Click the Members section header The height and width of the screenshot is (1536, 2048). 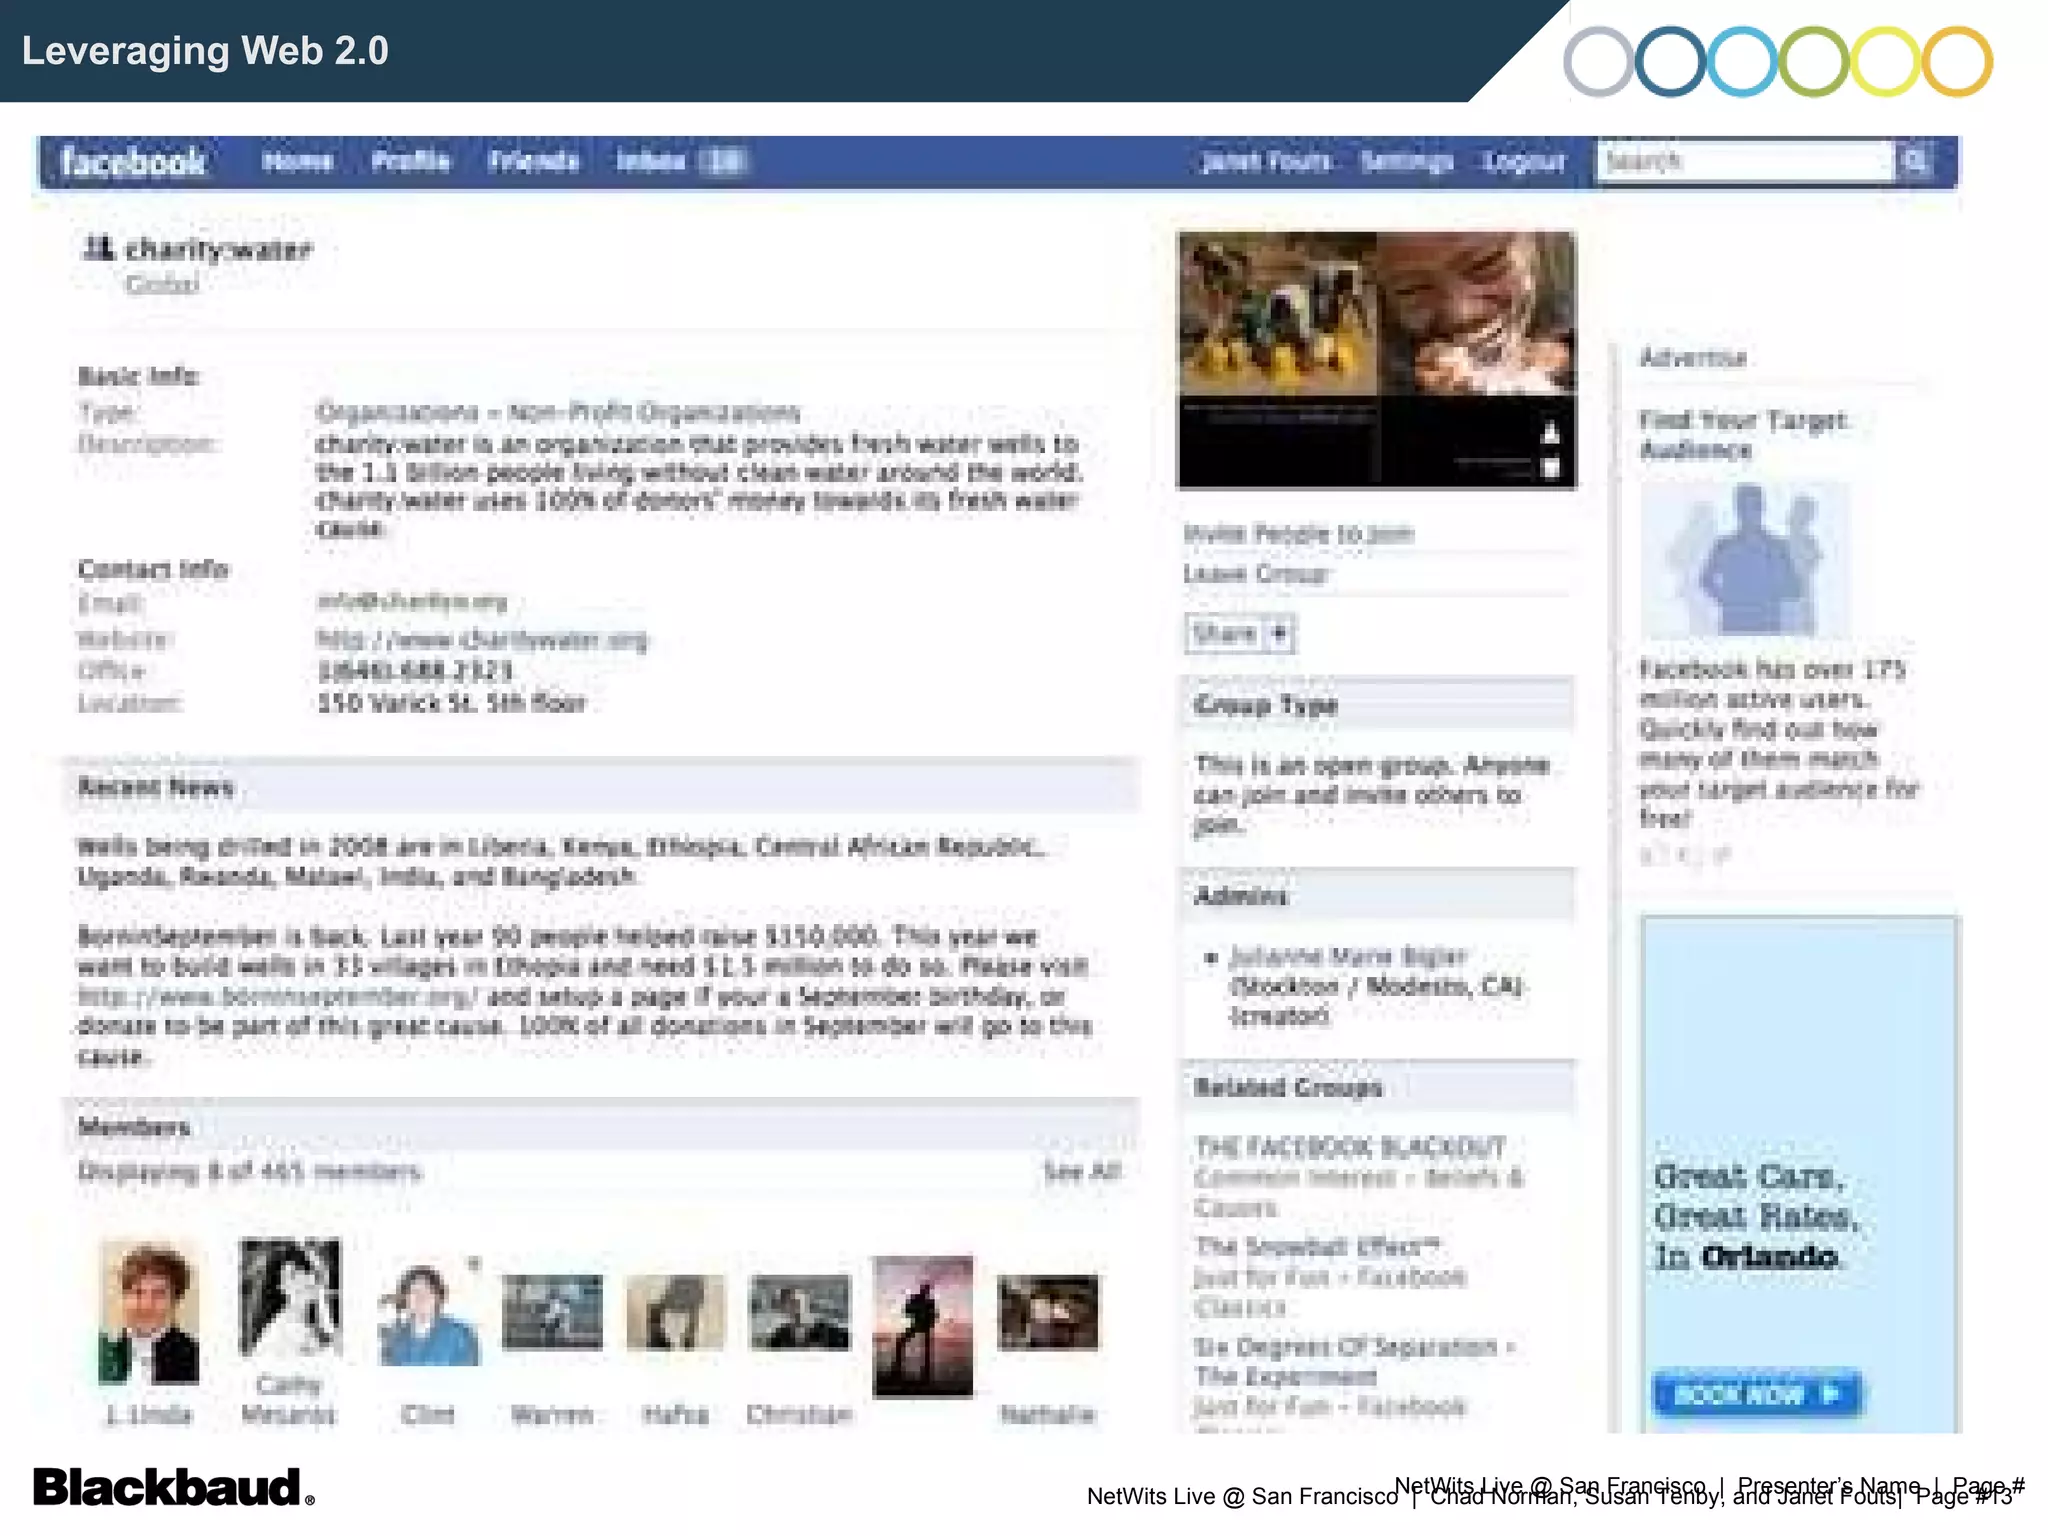[x=600, y=1127]
